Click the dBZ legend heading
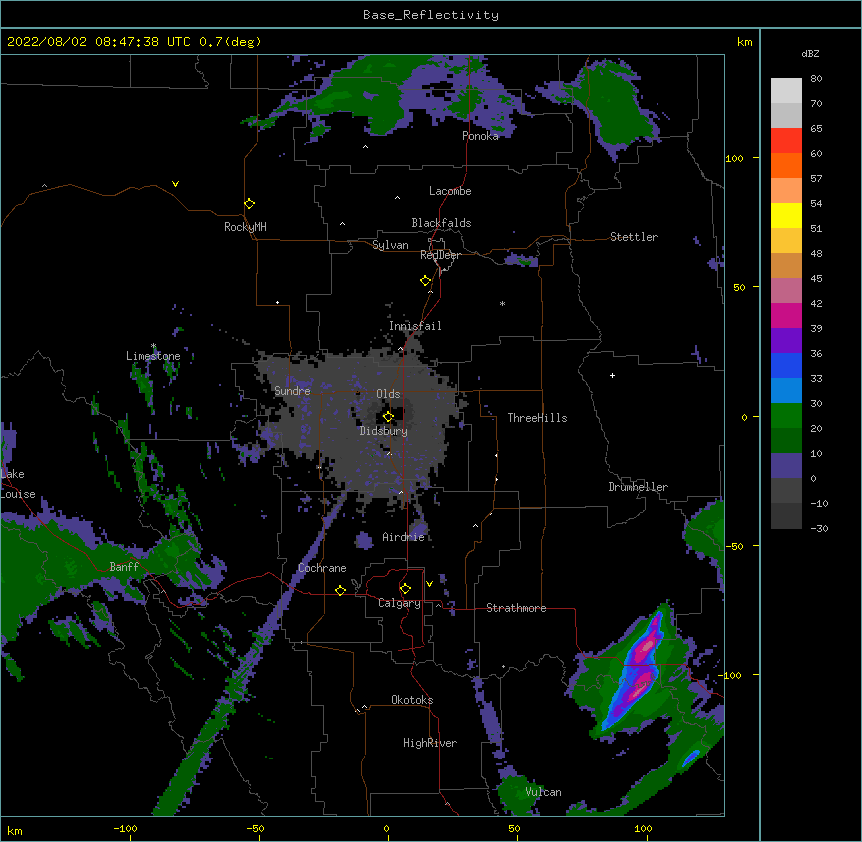The image size is (862, 842). tap(810, 54)
